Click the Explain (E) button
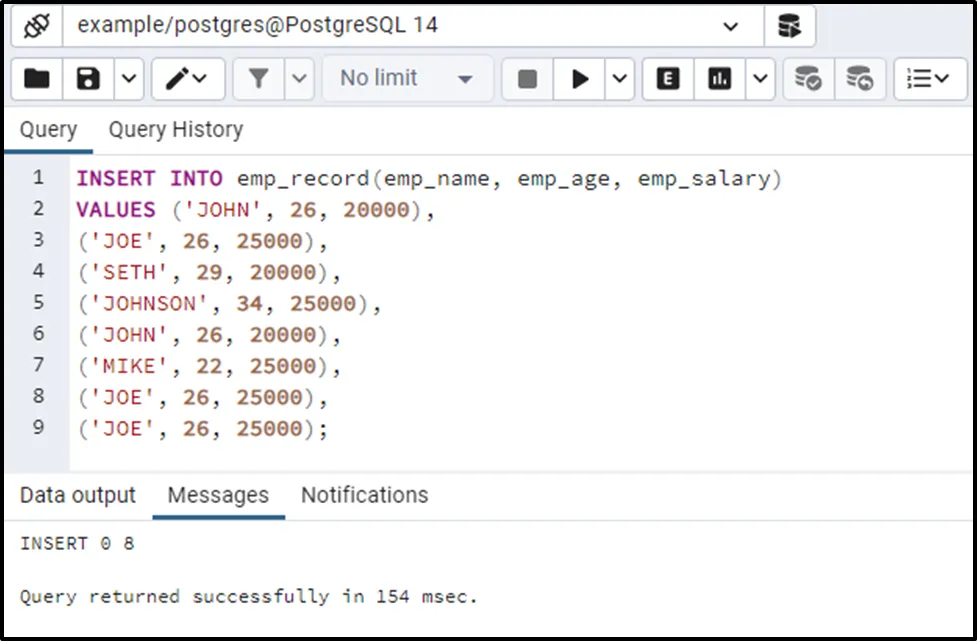977x641 pixels. coord(668,79)
